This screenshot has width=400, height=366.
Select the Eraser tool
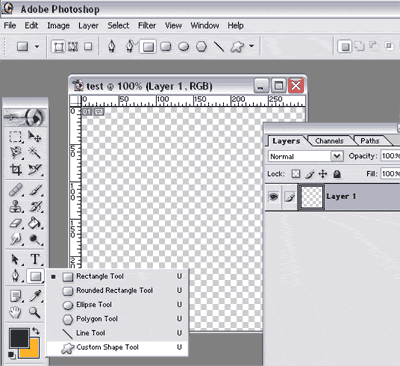(16, 223)
